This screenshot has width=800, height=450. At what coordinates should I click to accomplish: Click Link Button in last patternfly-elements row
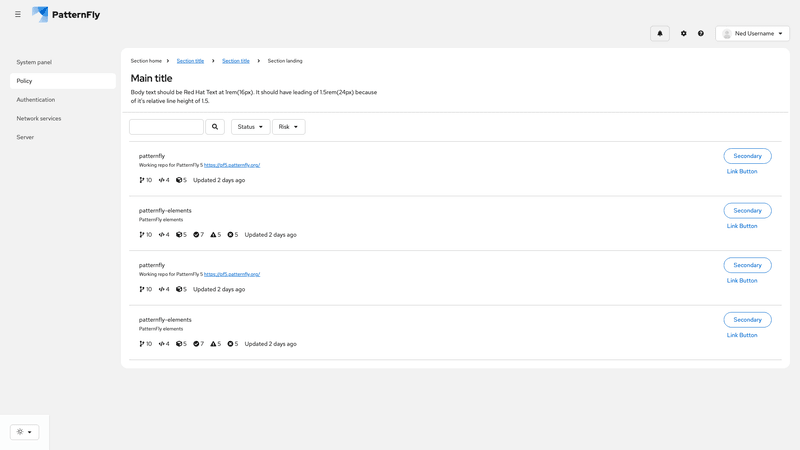(x=742, y=335)
